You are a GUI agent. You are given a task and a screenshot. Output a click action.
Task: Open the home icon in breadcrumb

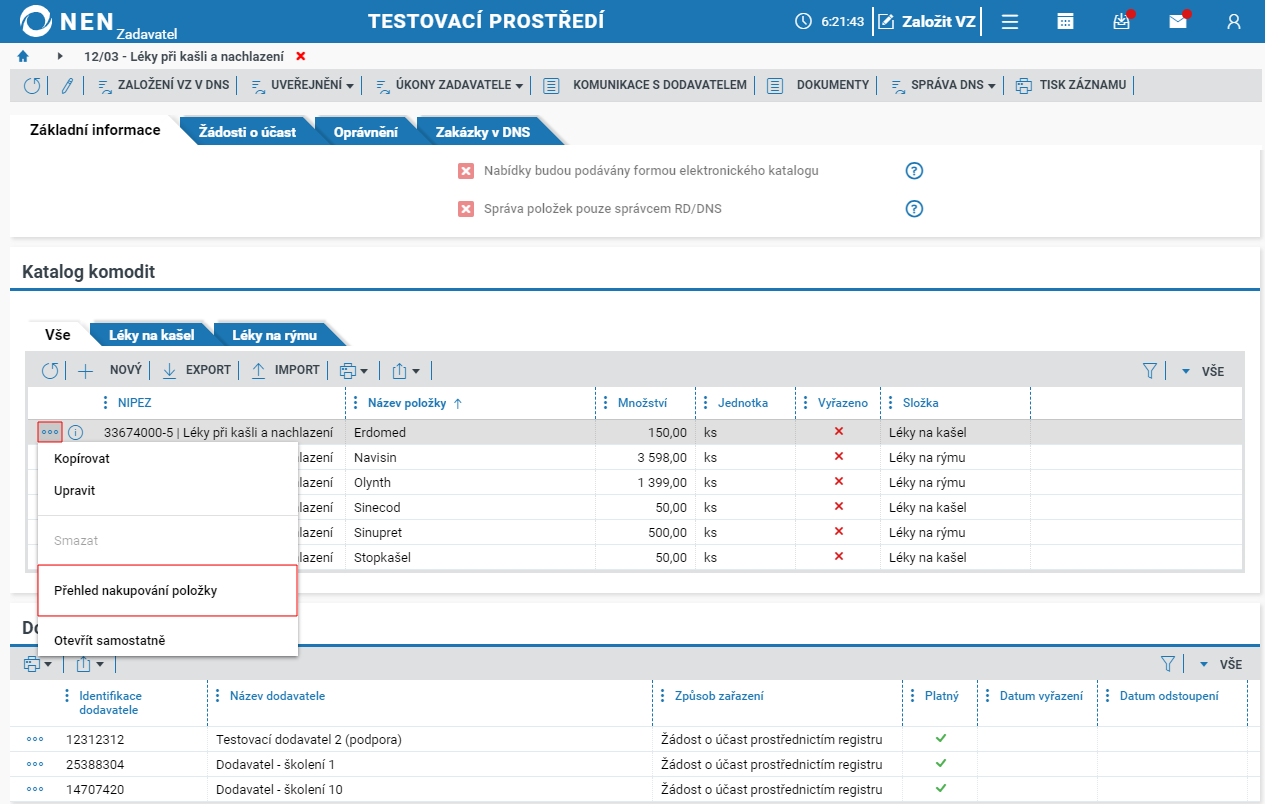[23, 56]
